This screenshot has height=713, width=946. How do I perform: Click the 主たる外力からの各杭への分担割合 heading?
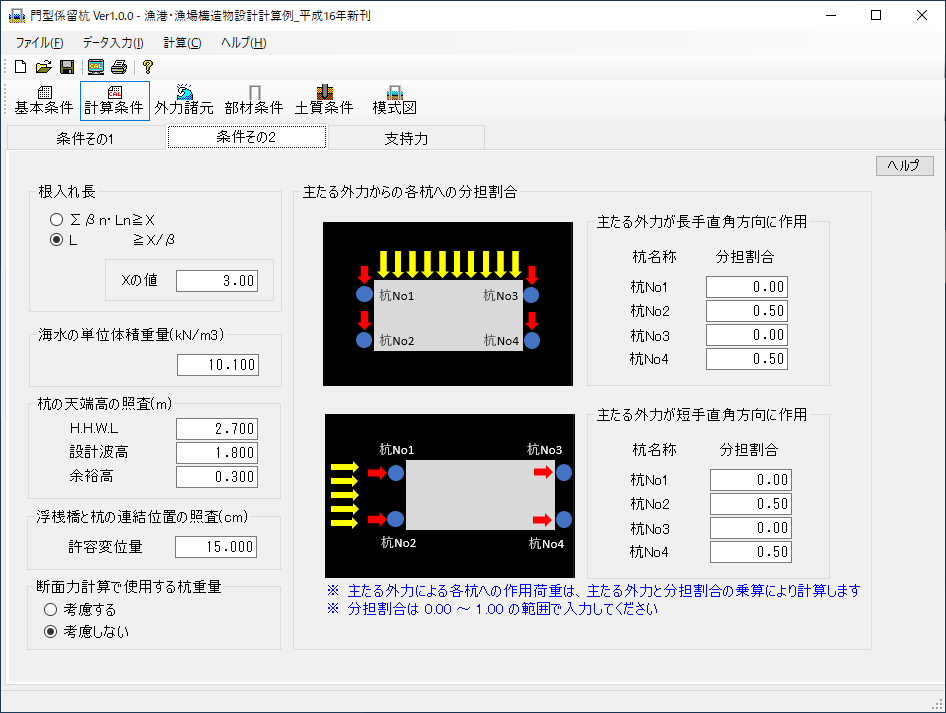coord(410,192)
